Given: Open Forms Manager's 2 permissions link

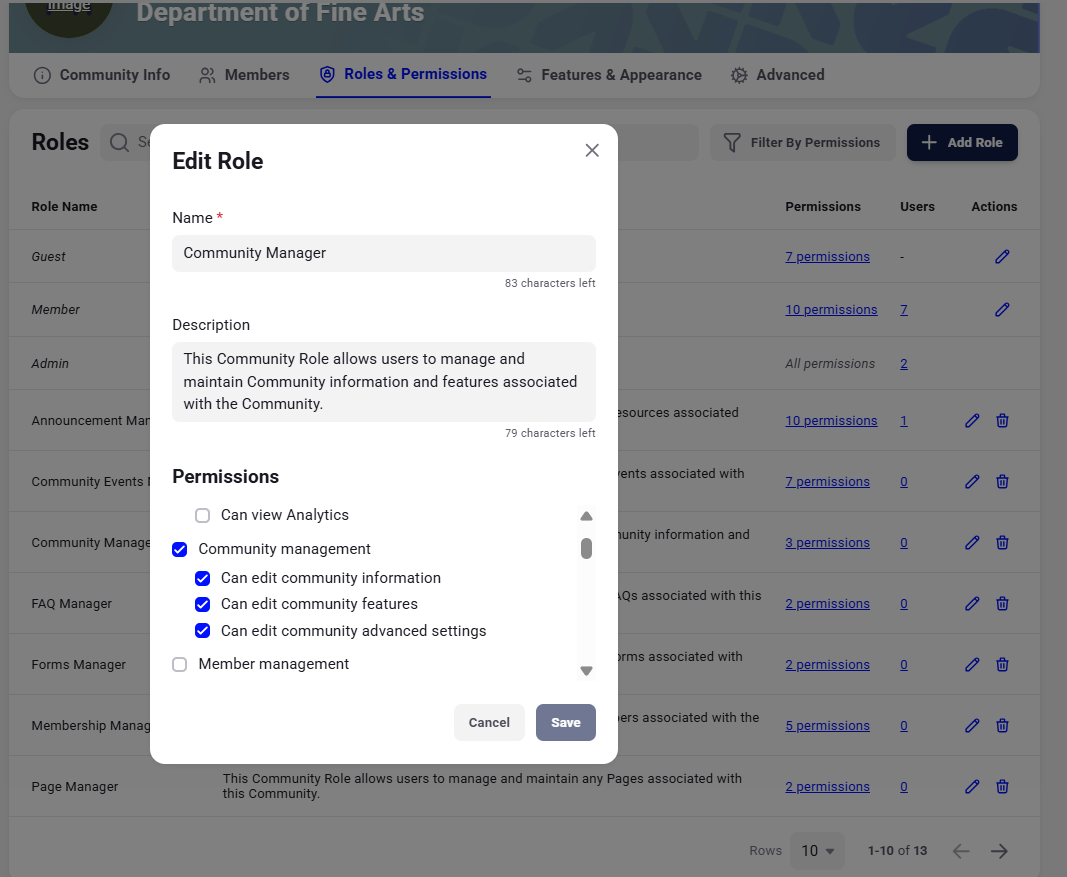Looking at the screenshot, I should tap(827, 665).
